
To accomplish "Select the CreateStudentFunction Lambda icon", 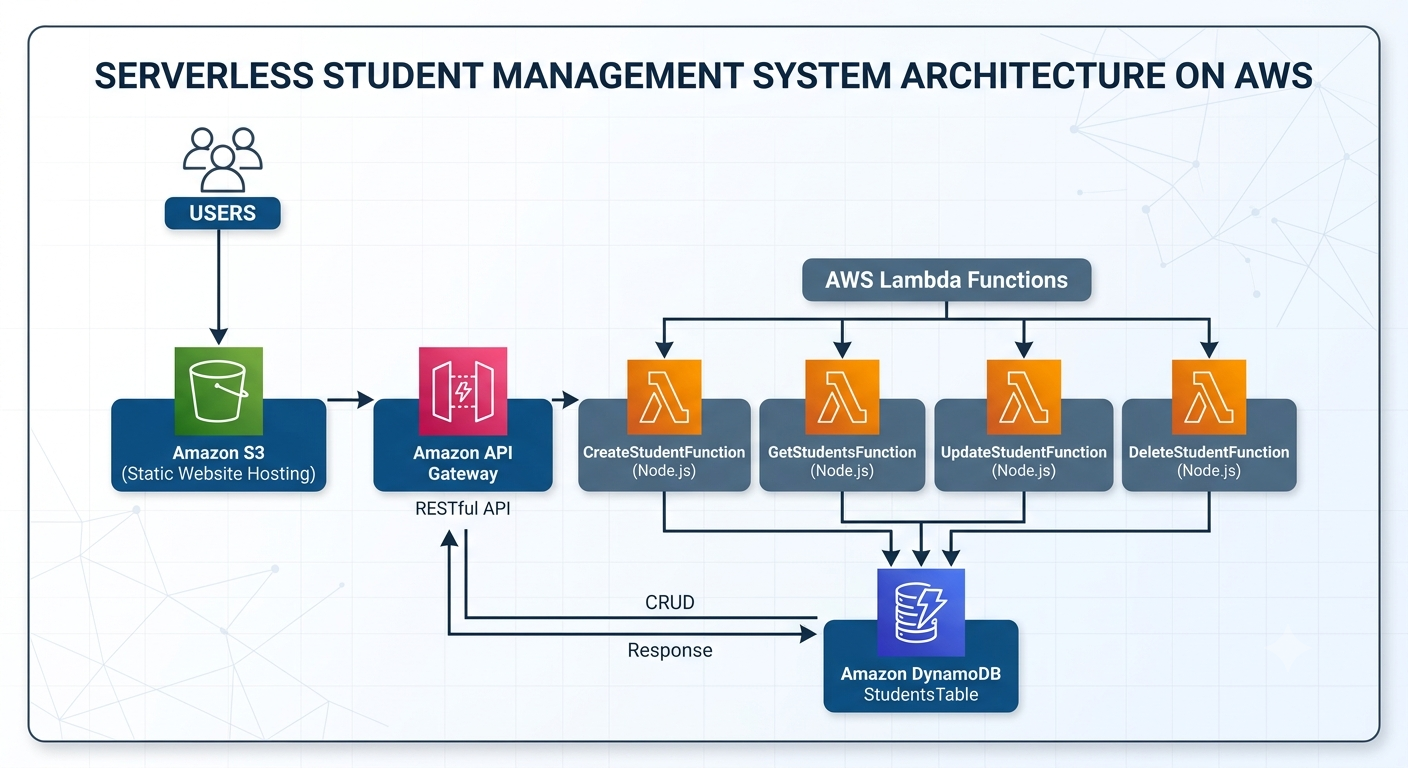I will tap(664, 397).
